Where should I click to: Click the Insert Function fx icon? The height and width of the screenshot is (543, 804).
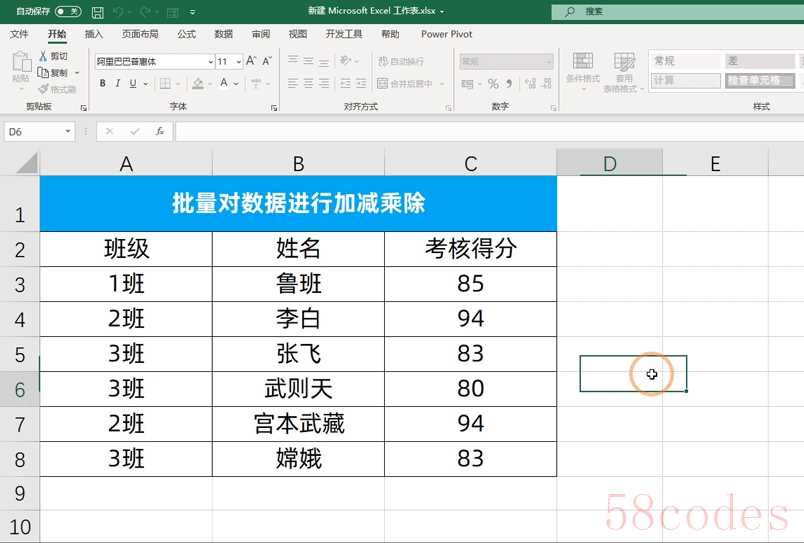[159, 131]
